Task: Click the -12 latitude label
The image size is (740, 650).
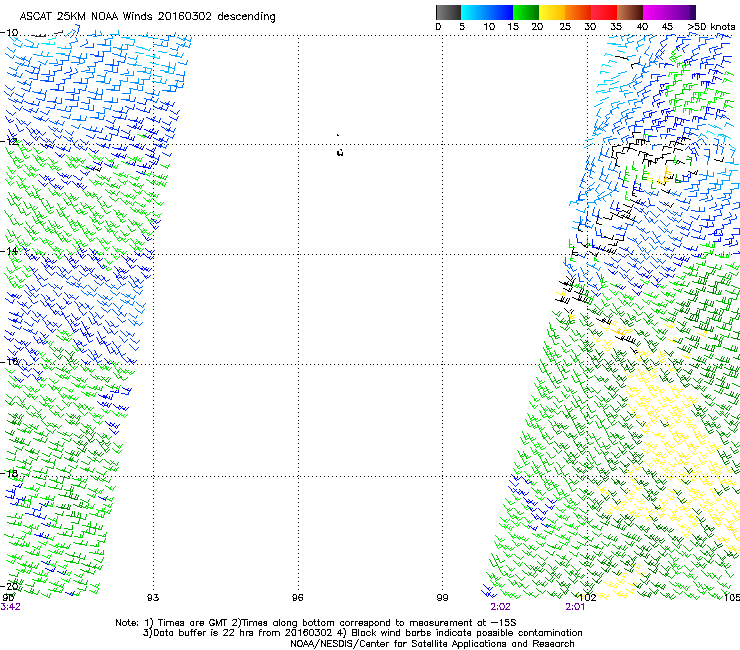Action: [x=9, y=141]
